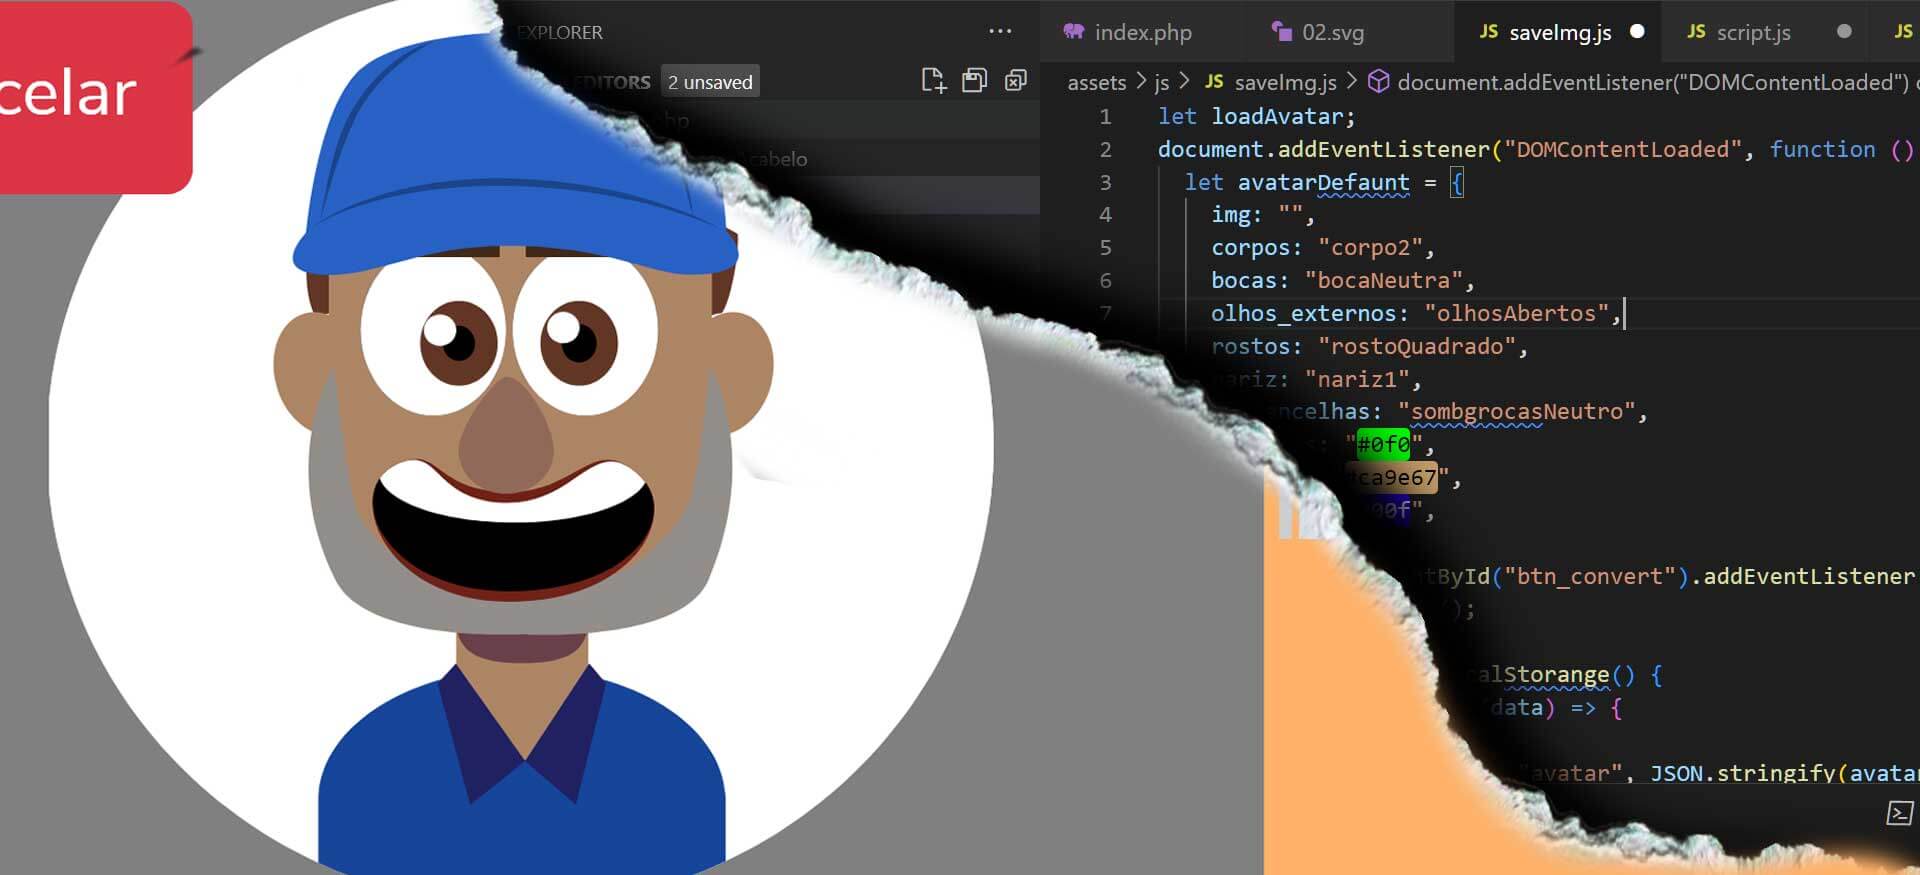The height and width of the screenshot is (875, 1920).
Task: Open Explorer more actions ellipsis
Action: coord(1000,31)
